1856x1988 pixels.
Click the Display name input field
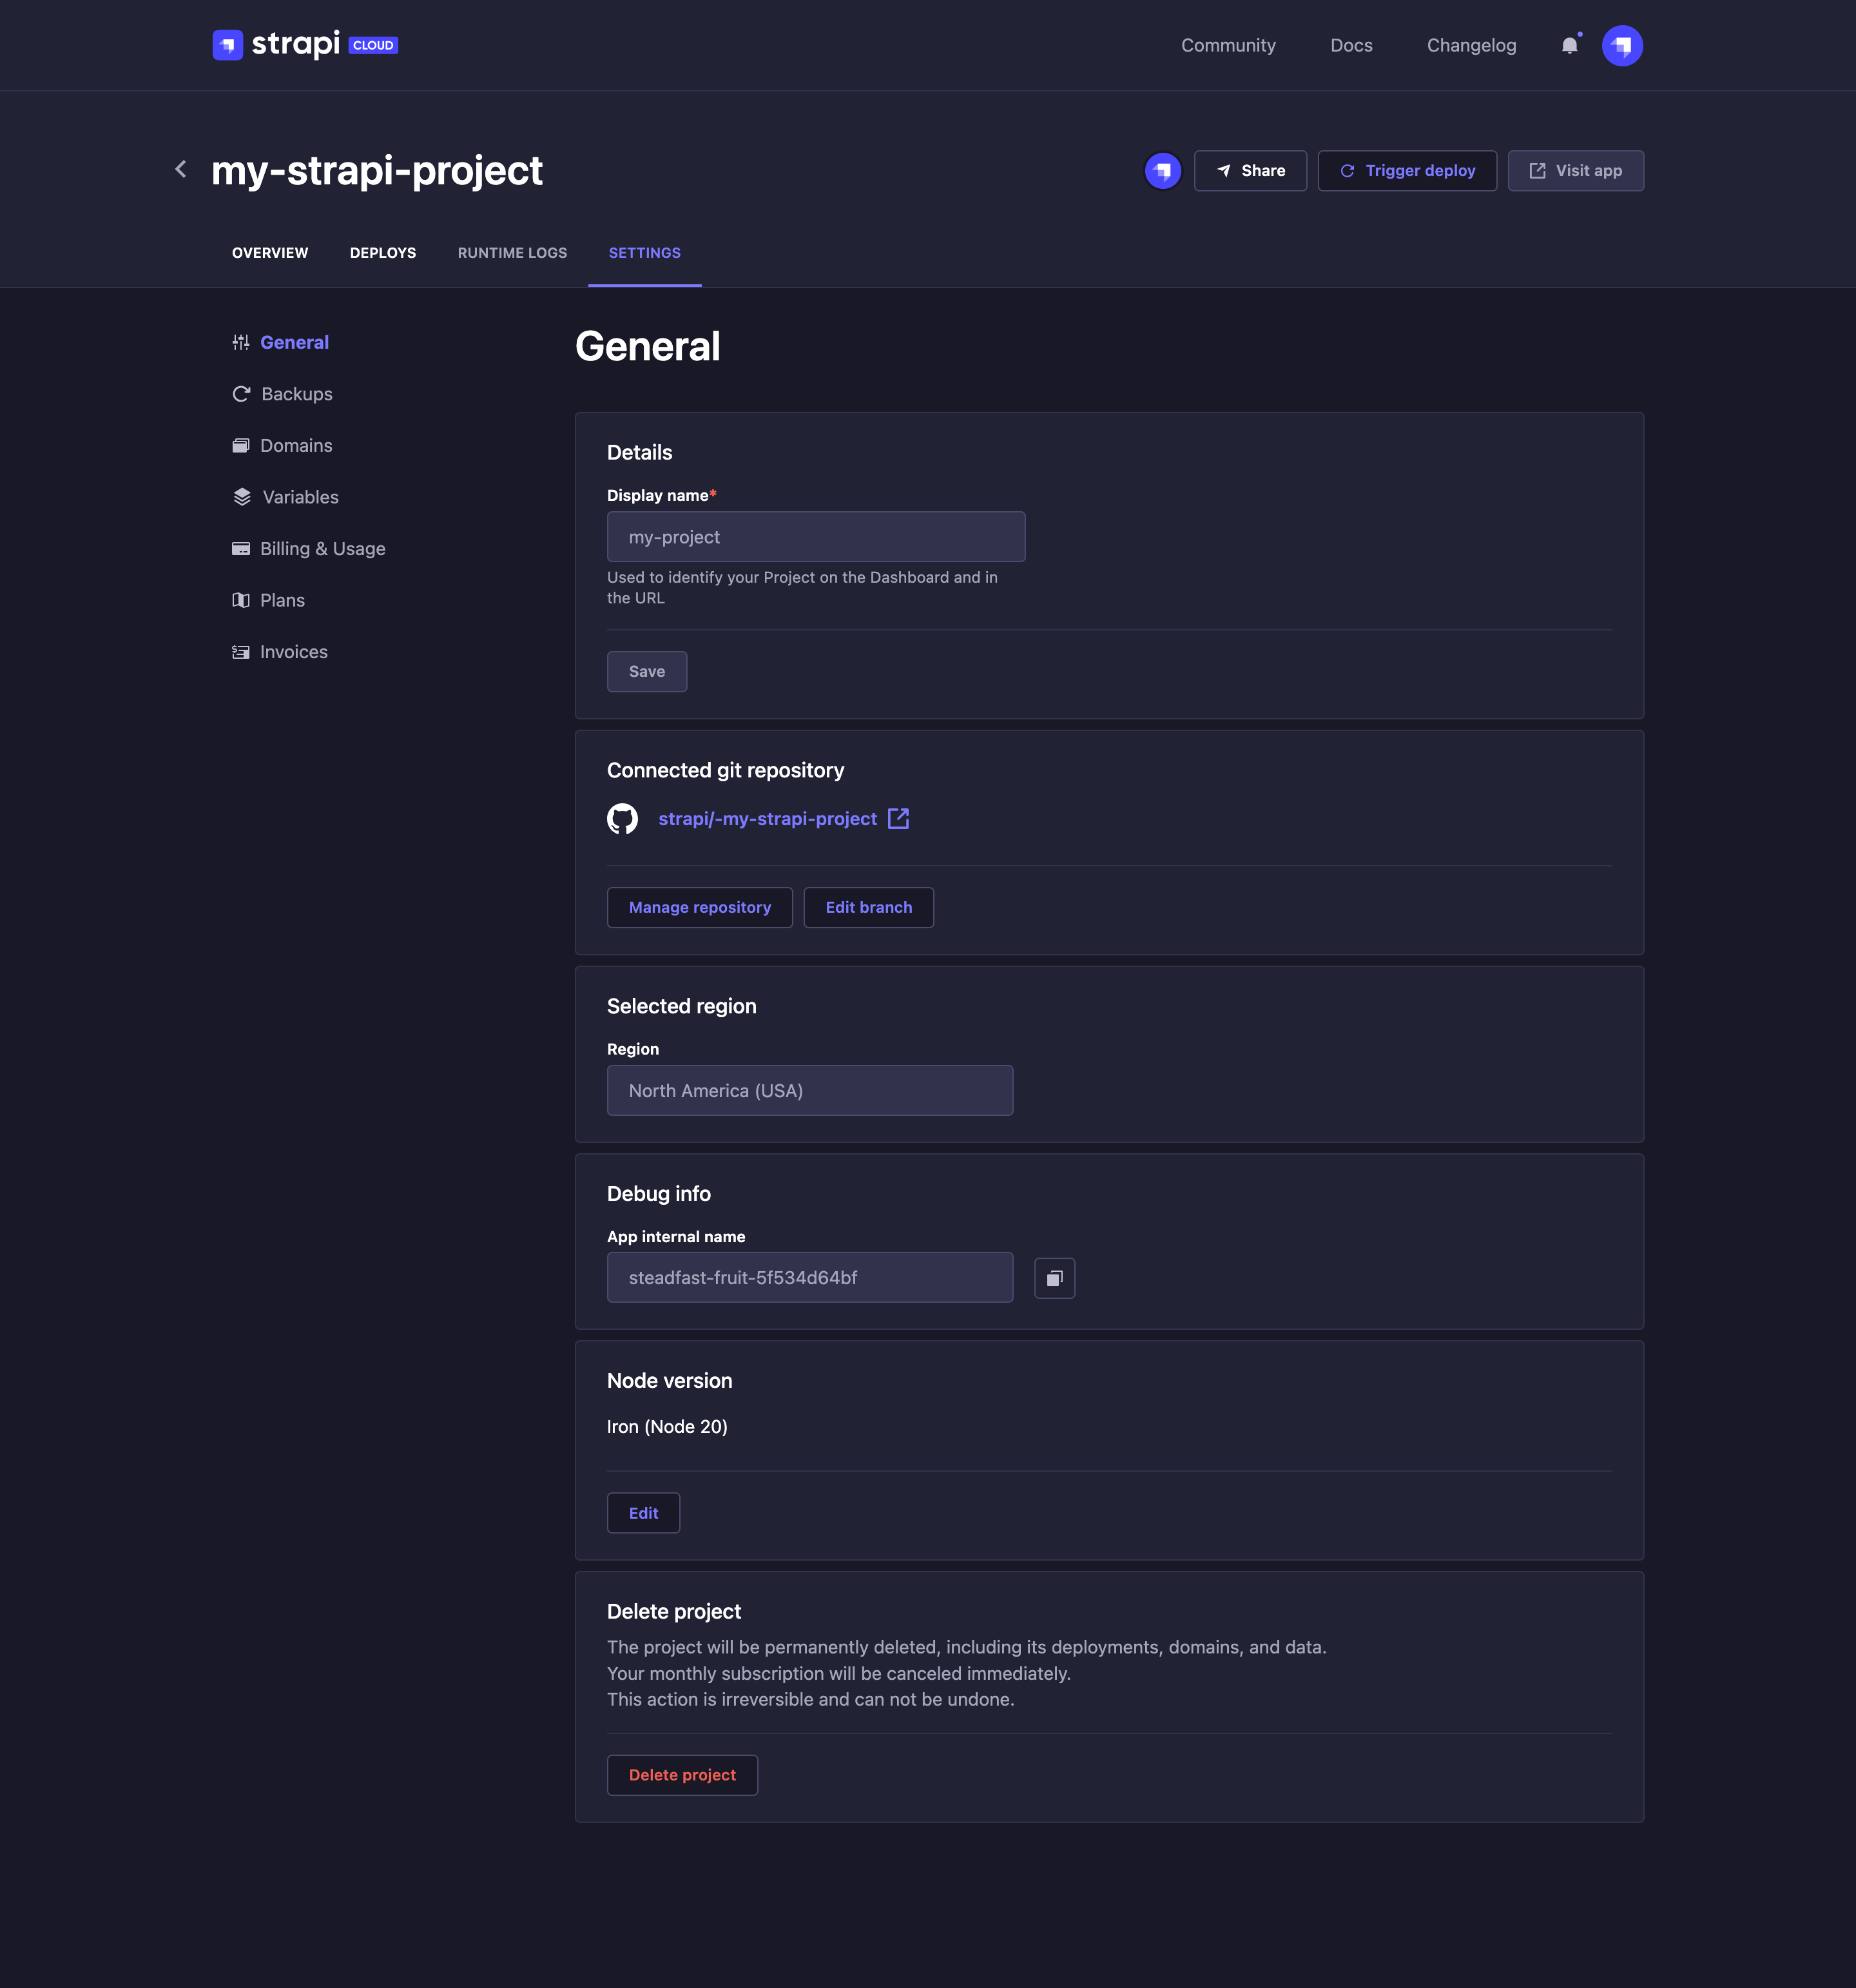(x=815, y=536)
